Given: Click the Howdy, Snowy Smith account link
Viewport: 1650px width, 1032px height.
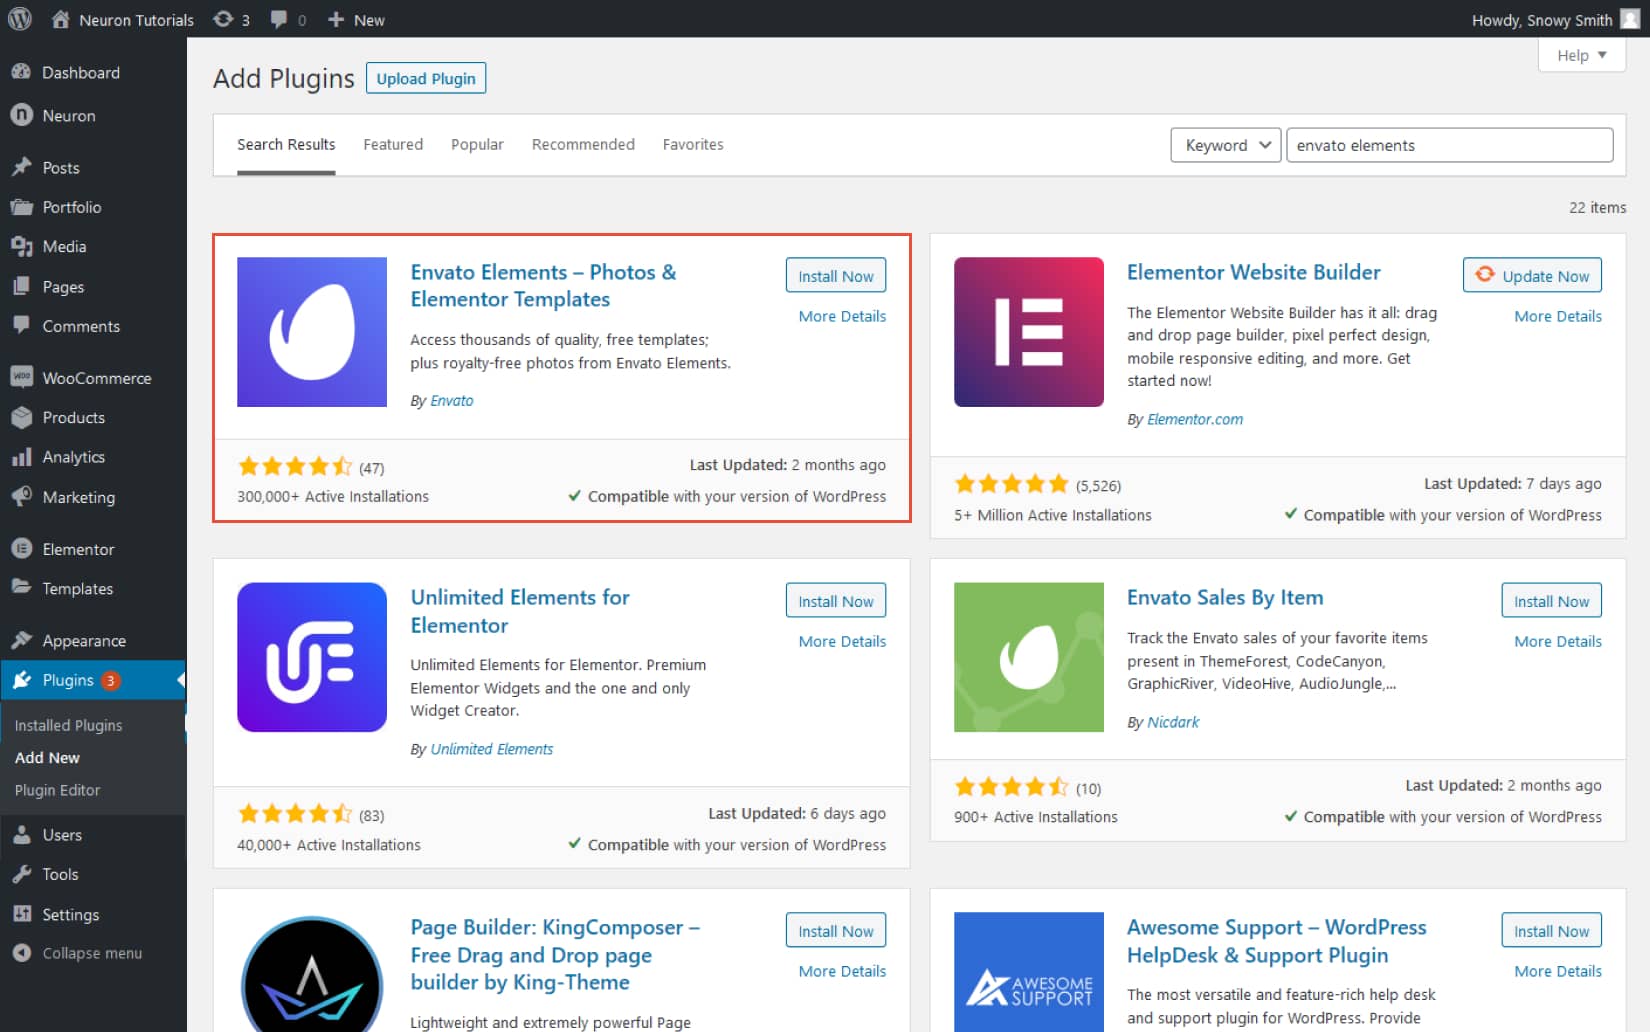Looking at the screenshot, I should (x=1543, y=19).
